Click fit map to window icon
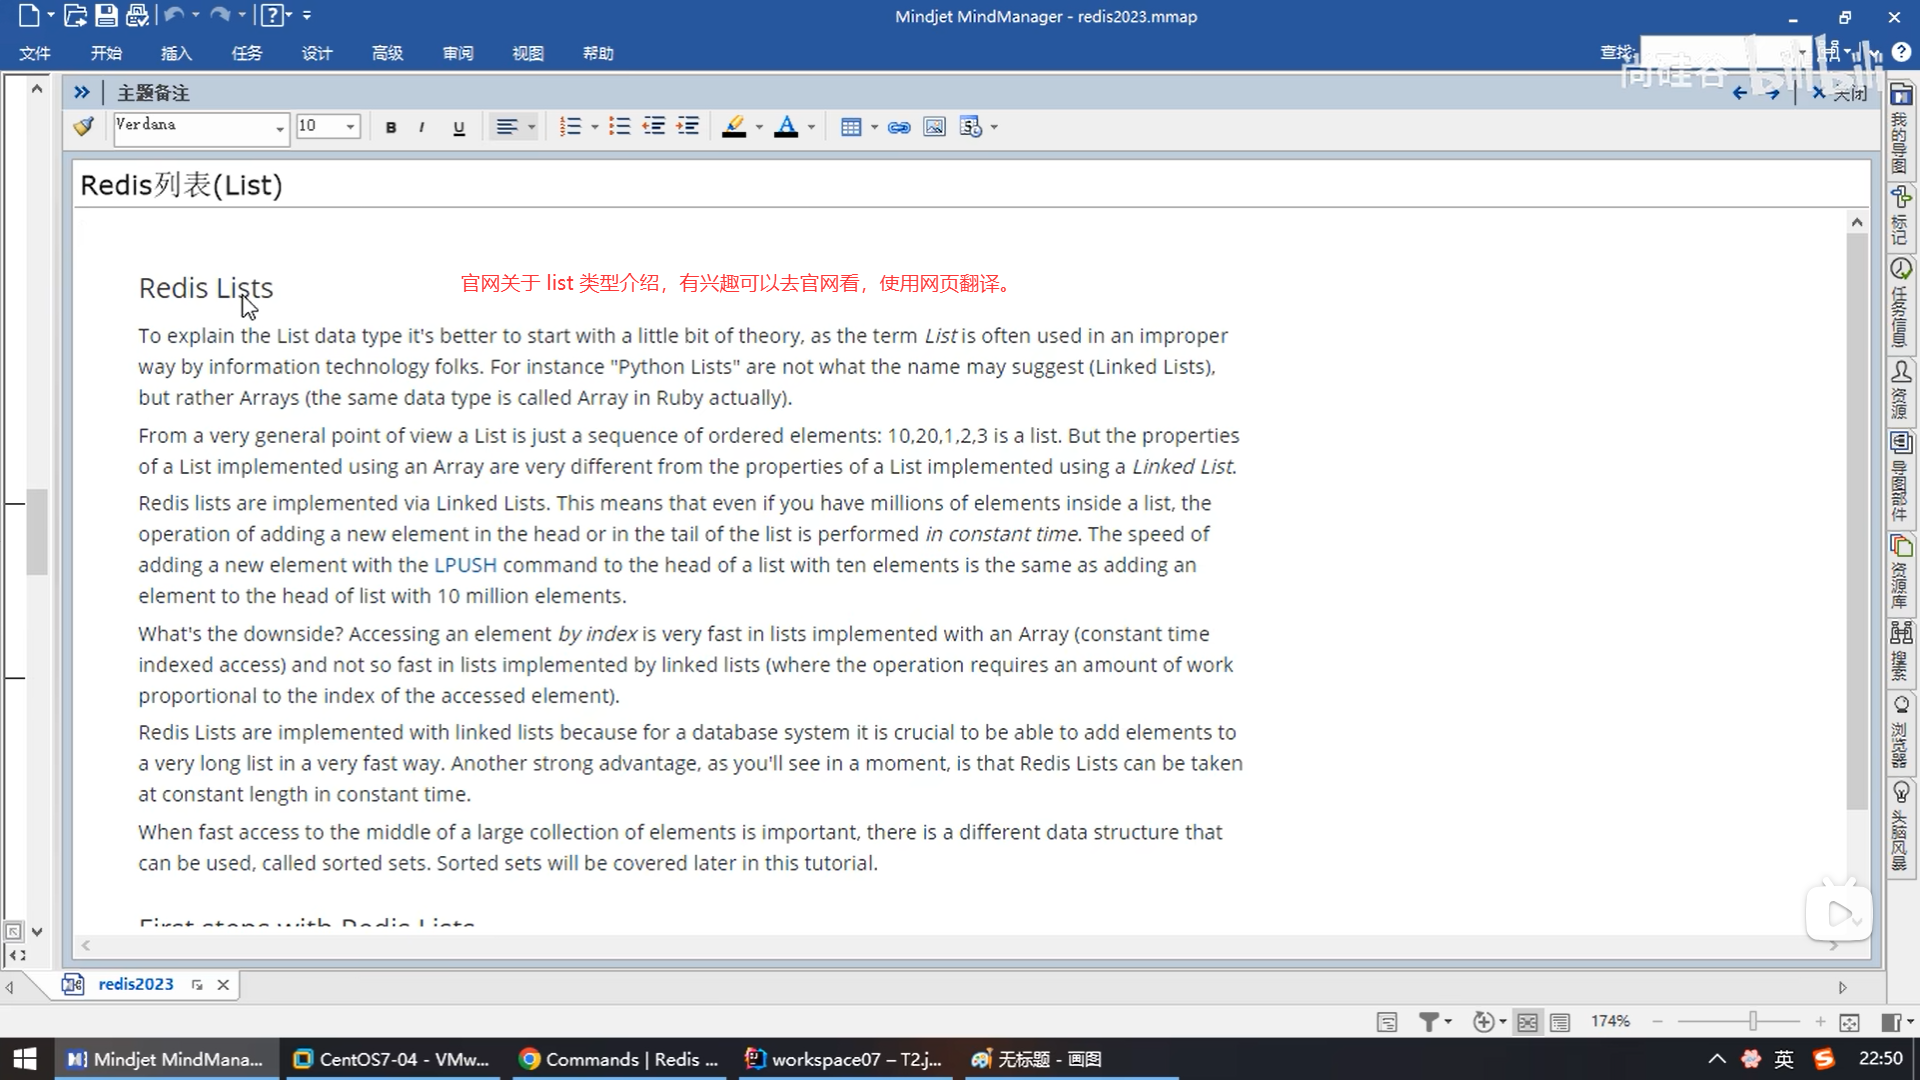This screenshot has height=1080, width=1920. tap(1849, 1022)
